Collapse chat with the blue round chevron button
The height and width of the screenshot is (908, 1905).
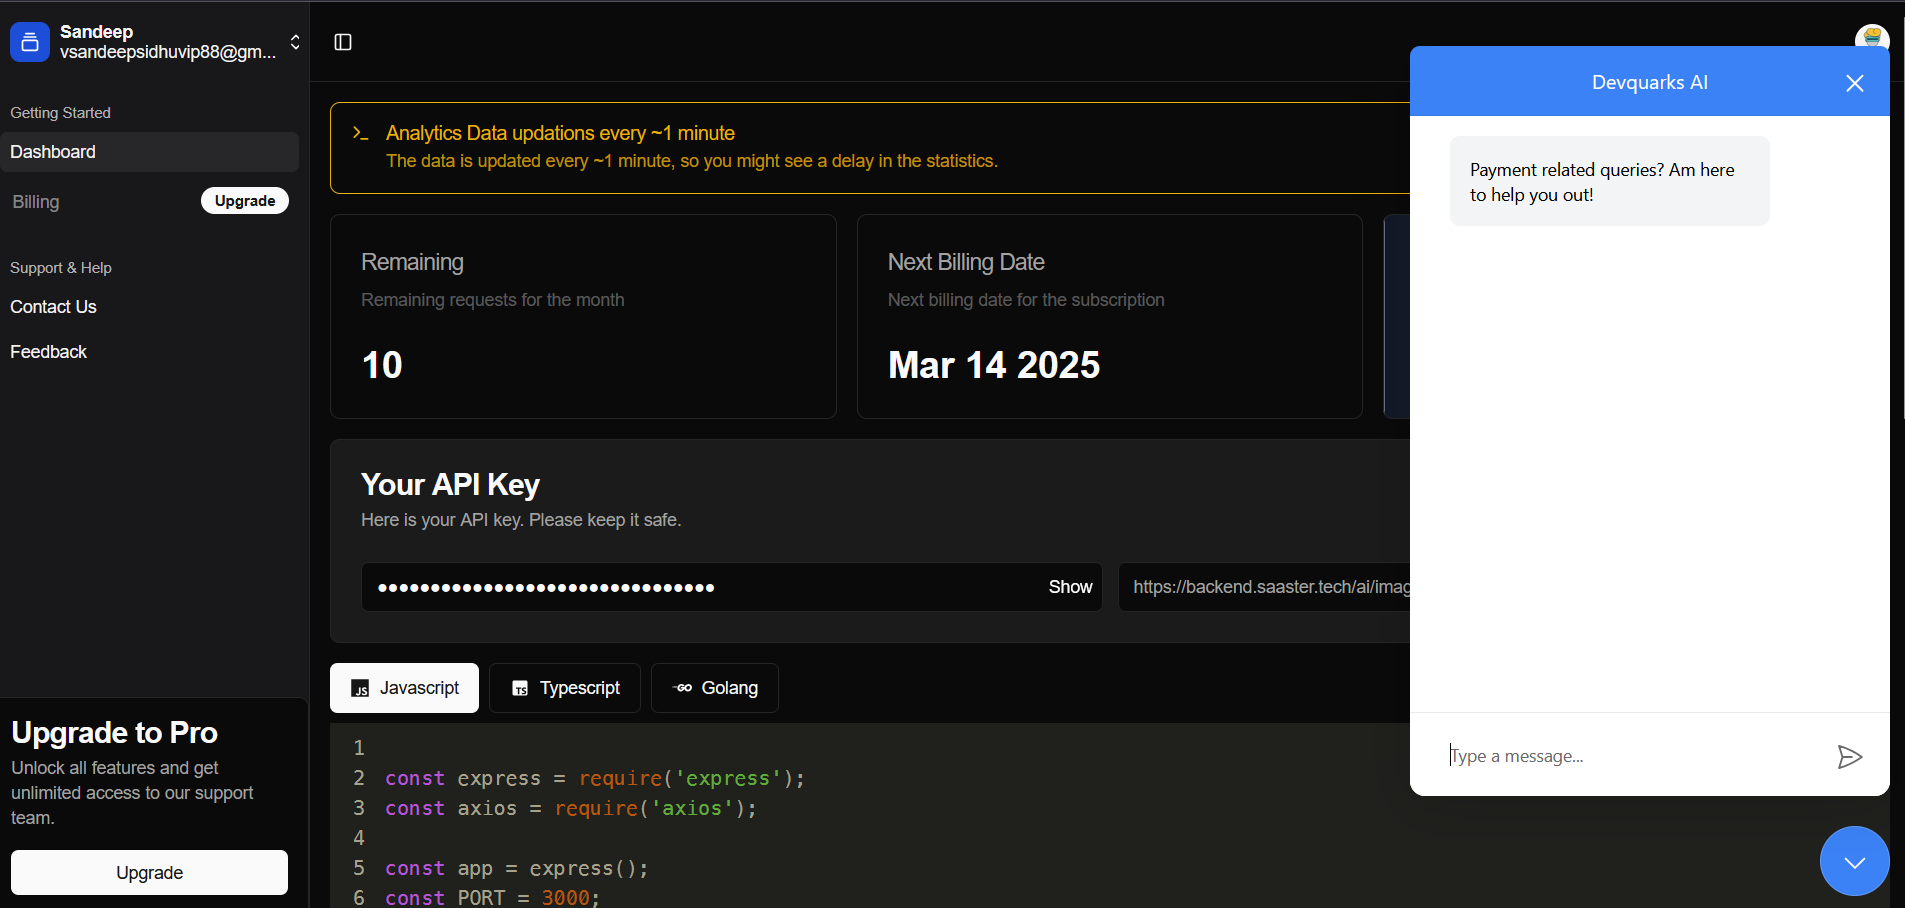1855,861
